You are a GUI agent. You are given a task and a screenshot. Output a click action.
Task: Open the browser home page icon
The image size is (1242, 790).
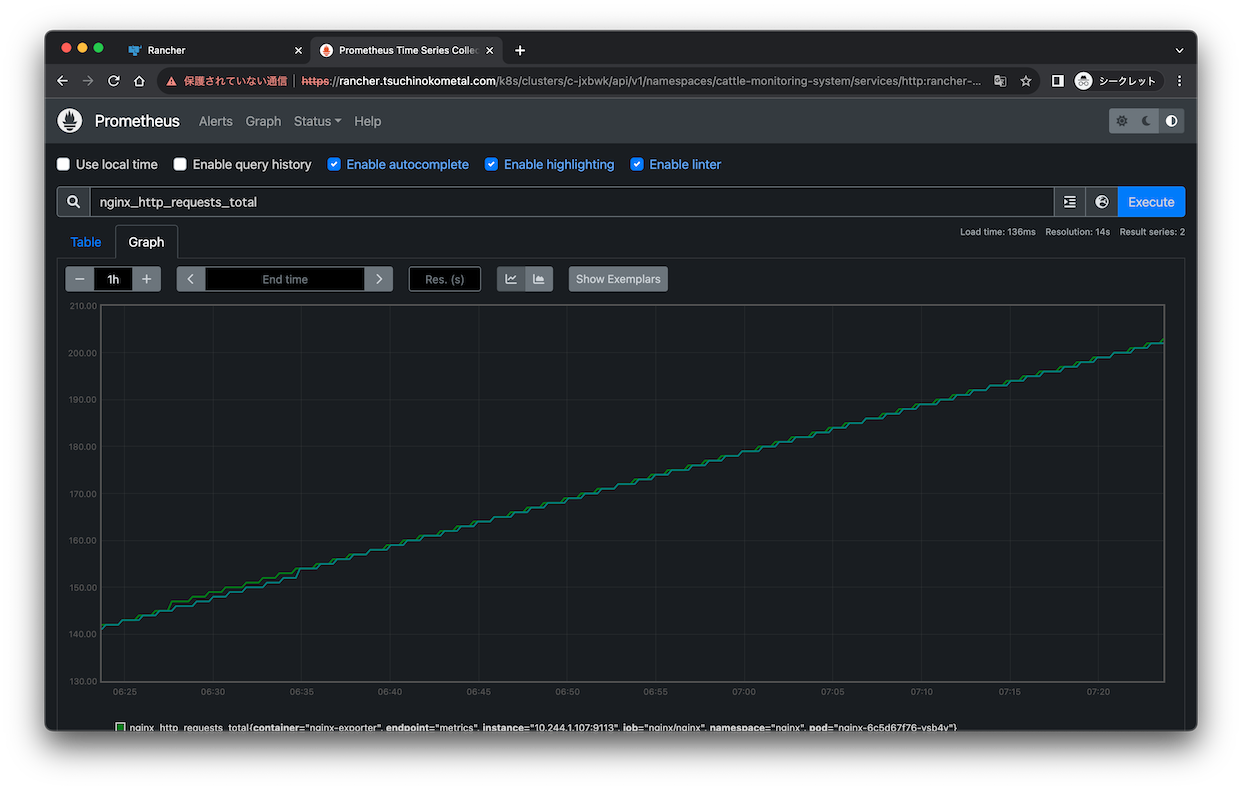(x=139, y=81)
